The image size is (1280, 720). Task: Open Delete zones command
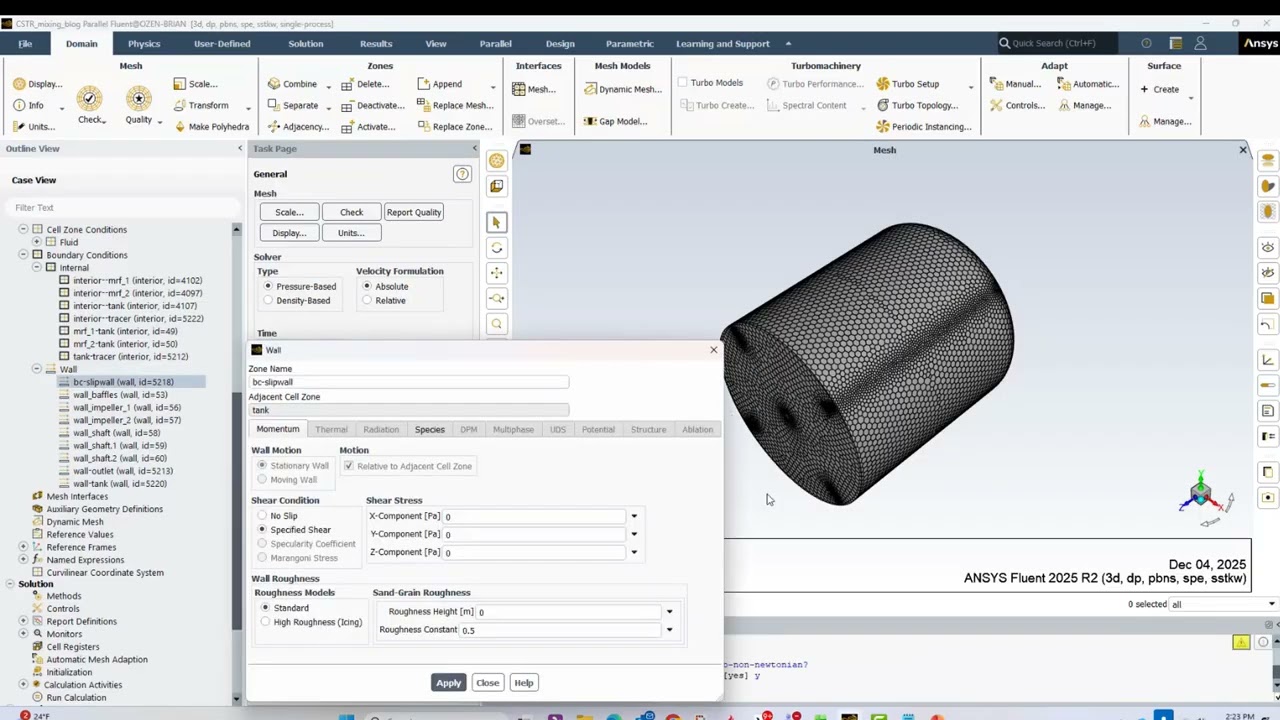point(365,84)
